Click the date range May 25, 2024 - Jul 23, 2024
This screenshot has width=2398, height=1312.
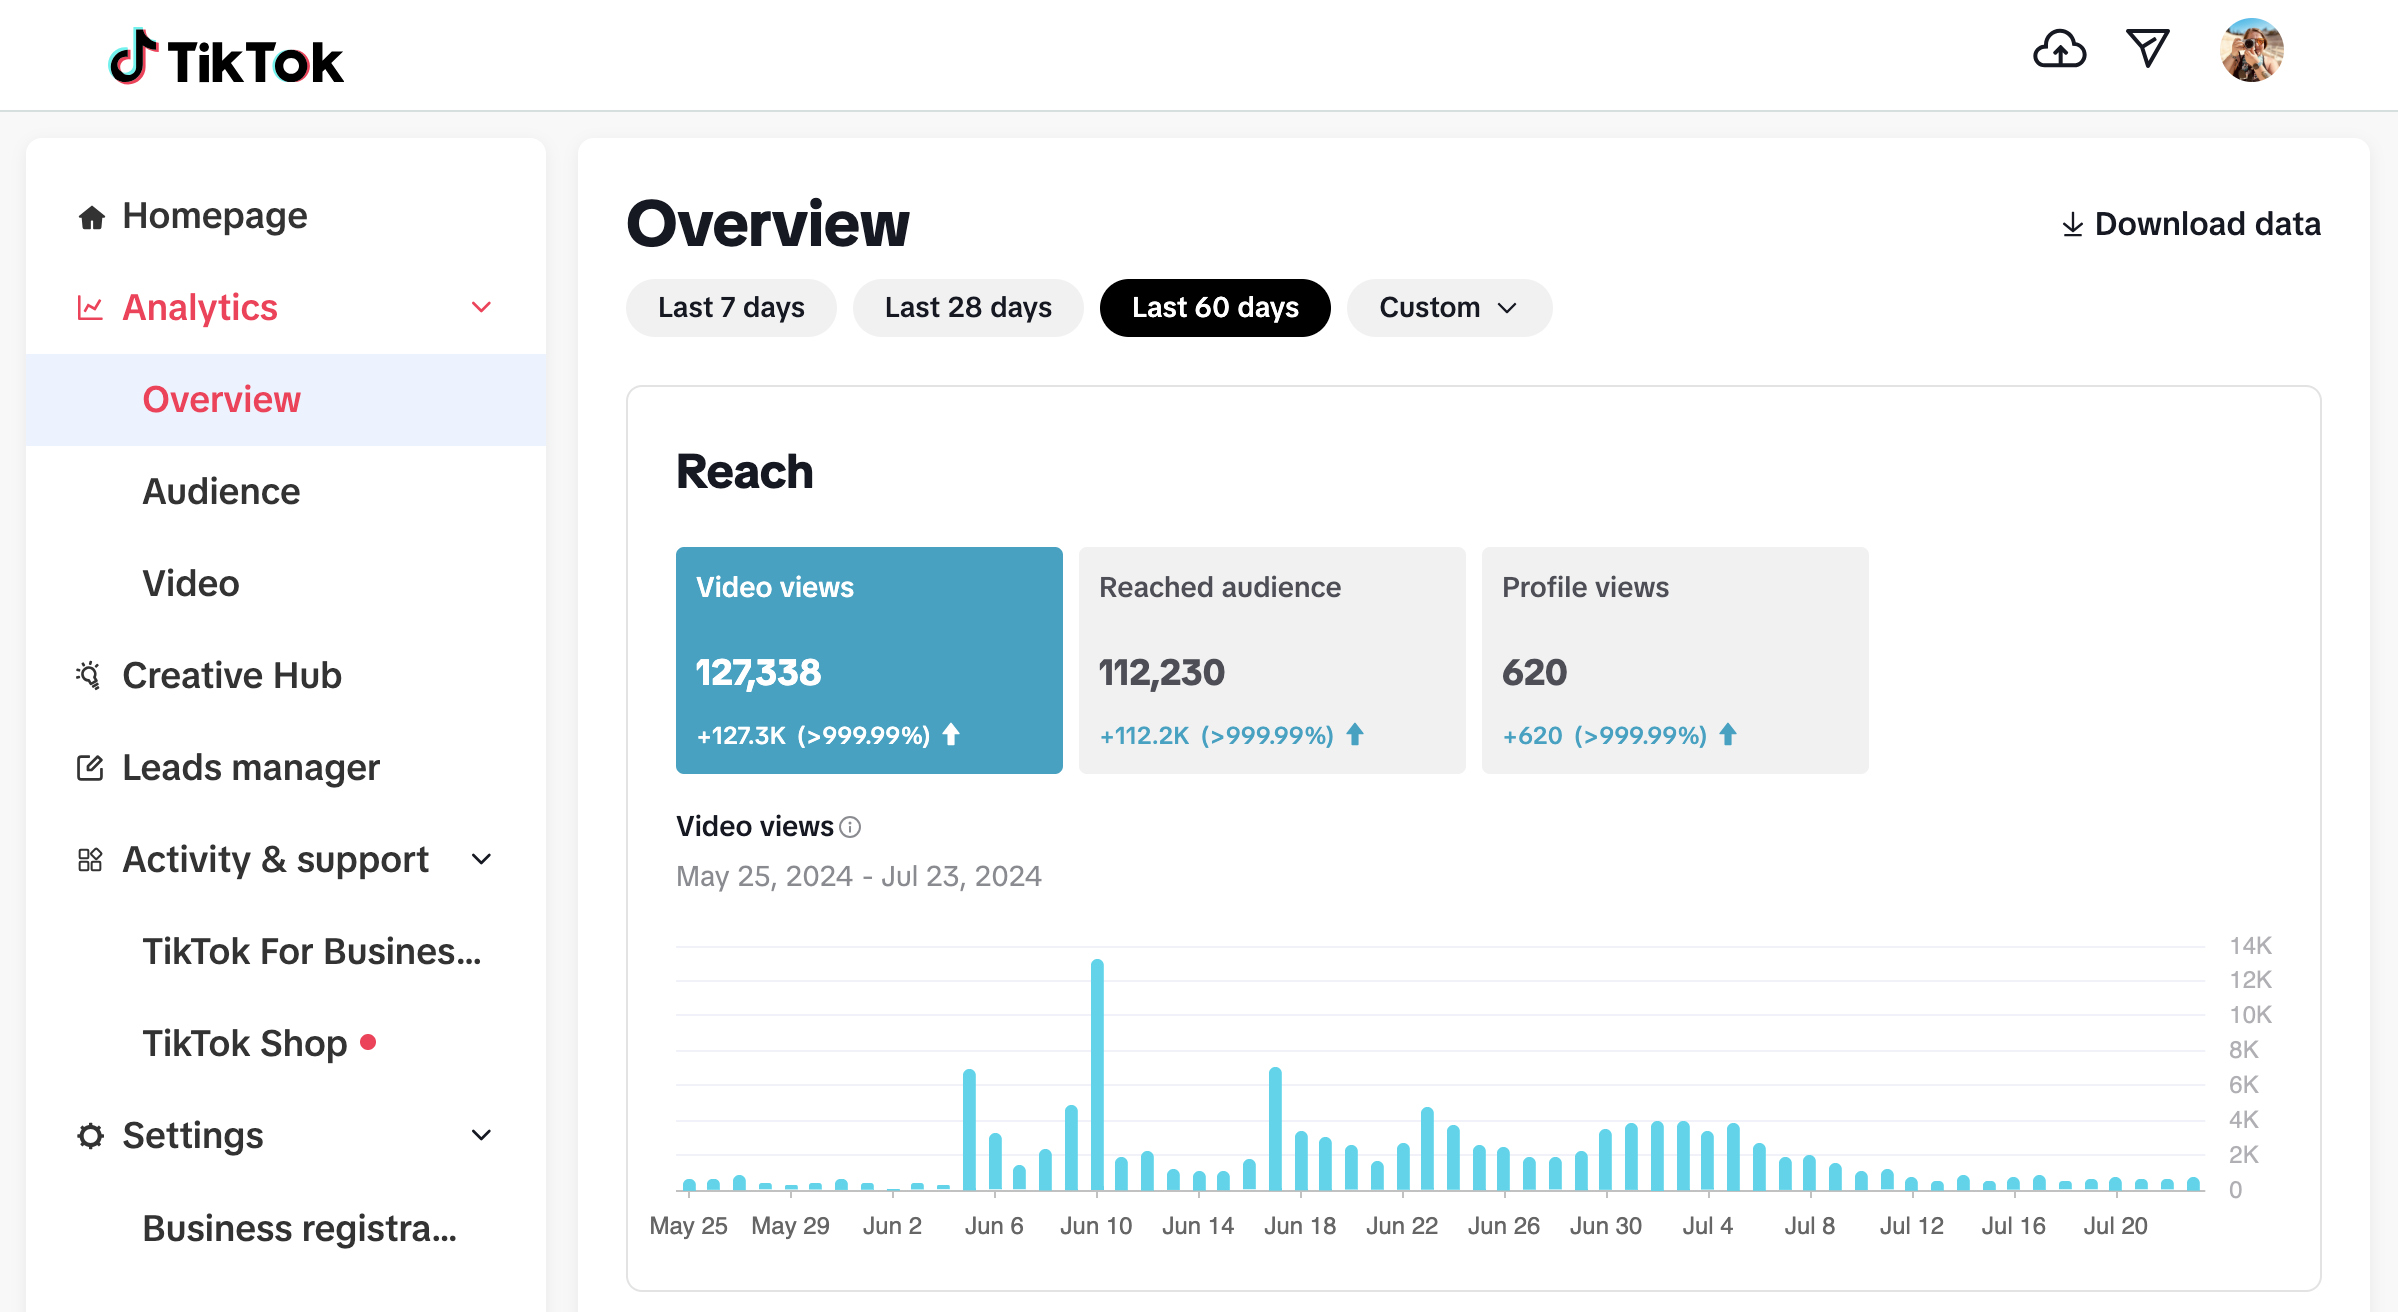click(859, 877)
